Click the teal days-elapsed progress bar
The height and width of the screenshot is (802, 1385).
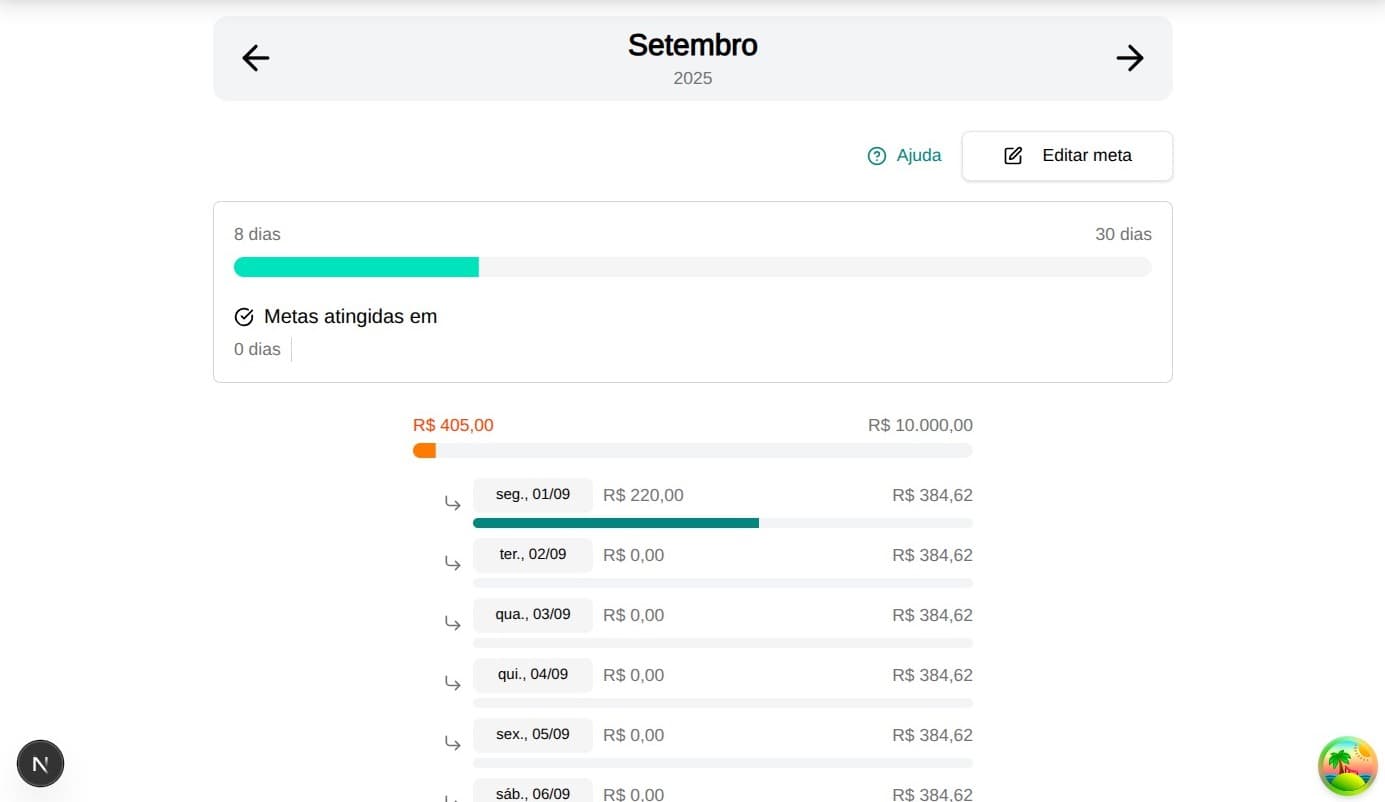[356, 267]
